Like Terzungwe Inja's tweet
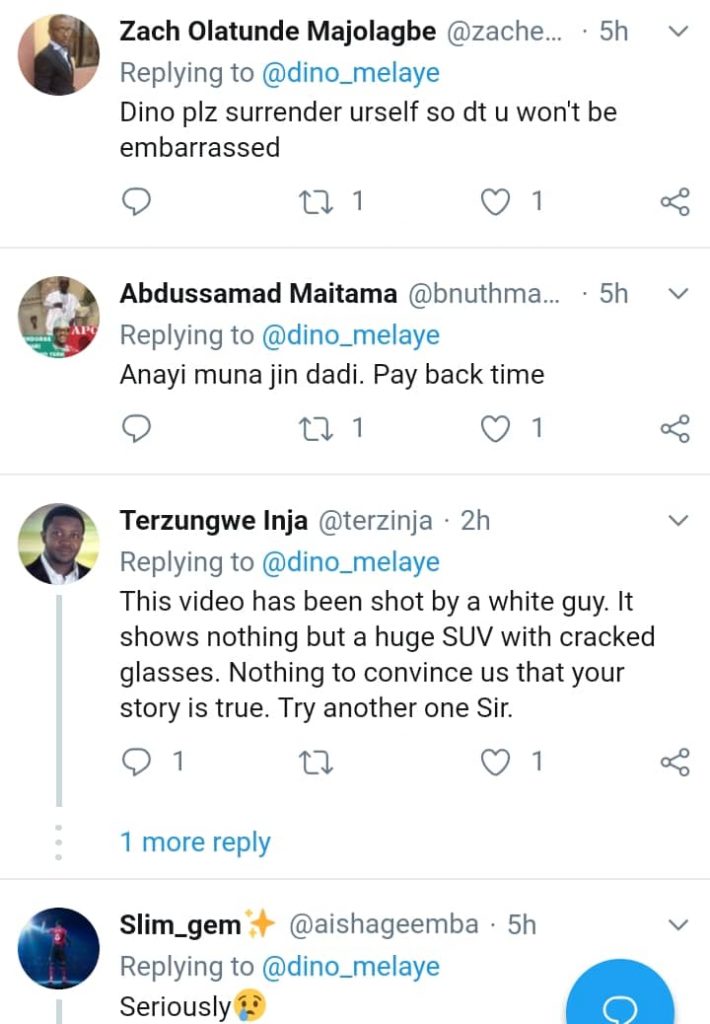Image resolution: width=710 pixels, height=1024 pixels. click(x=496, y=762)
